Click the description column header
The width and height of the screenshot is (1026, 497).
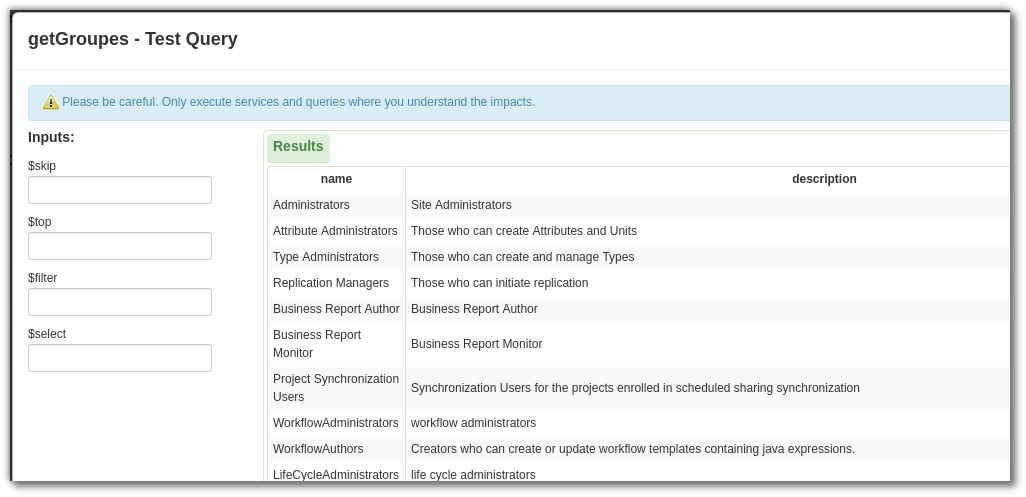[x=824, y=179]
